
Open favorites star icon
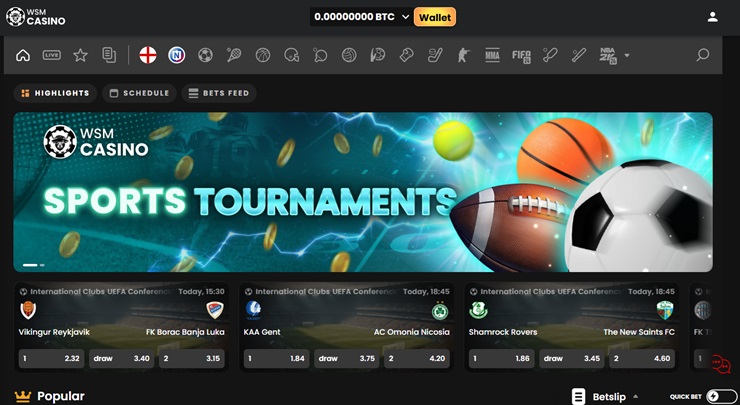[x=80, y=55]
